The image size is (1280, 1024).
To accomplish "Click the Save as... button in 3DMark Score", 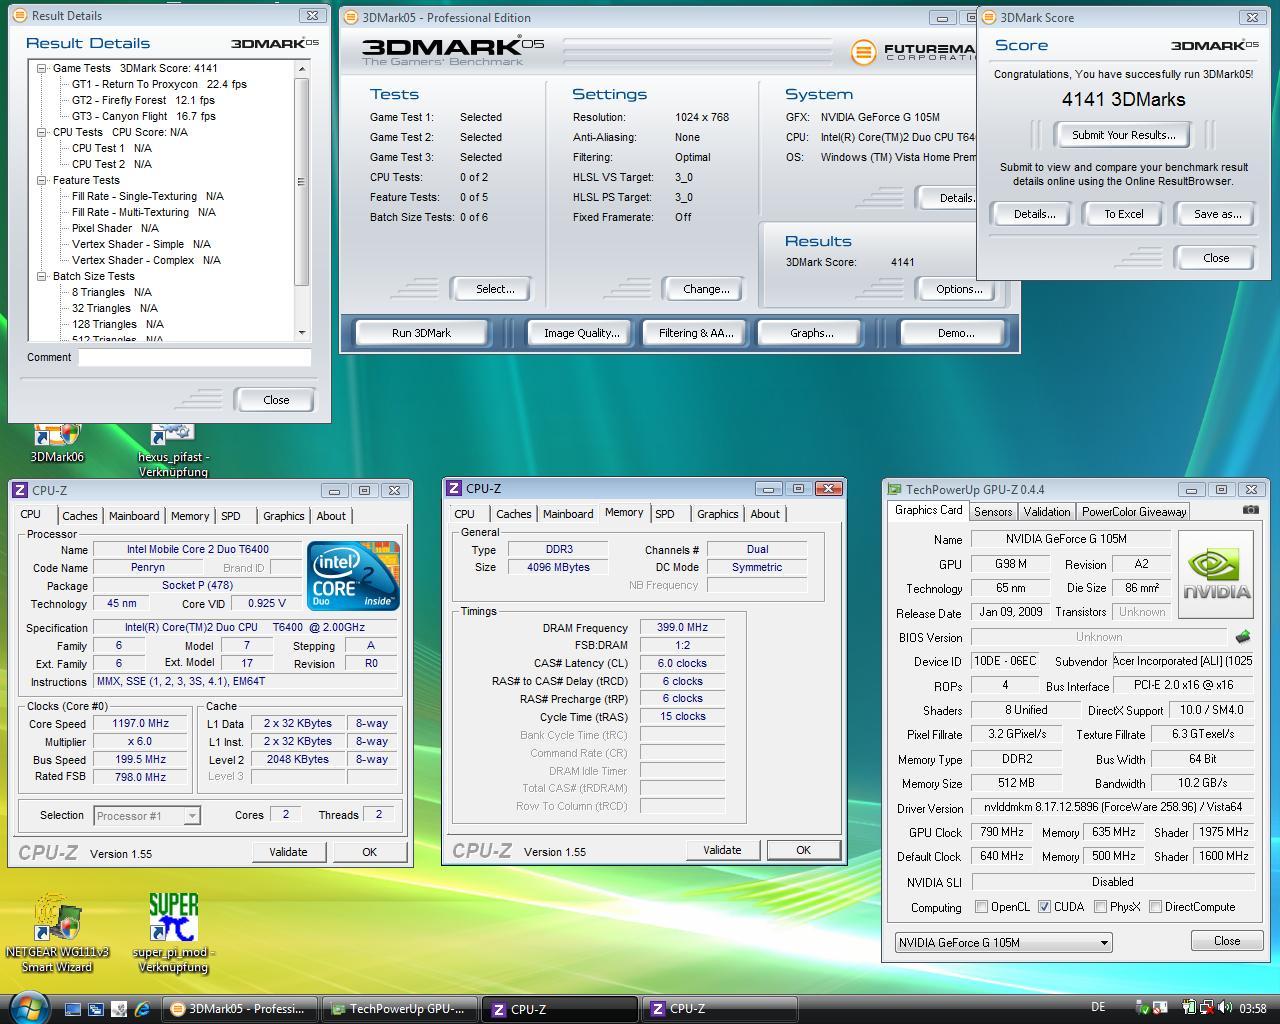I will coord(1217,214).
